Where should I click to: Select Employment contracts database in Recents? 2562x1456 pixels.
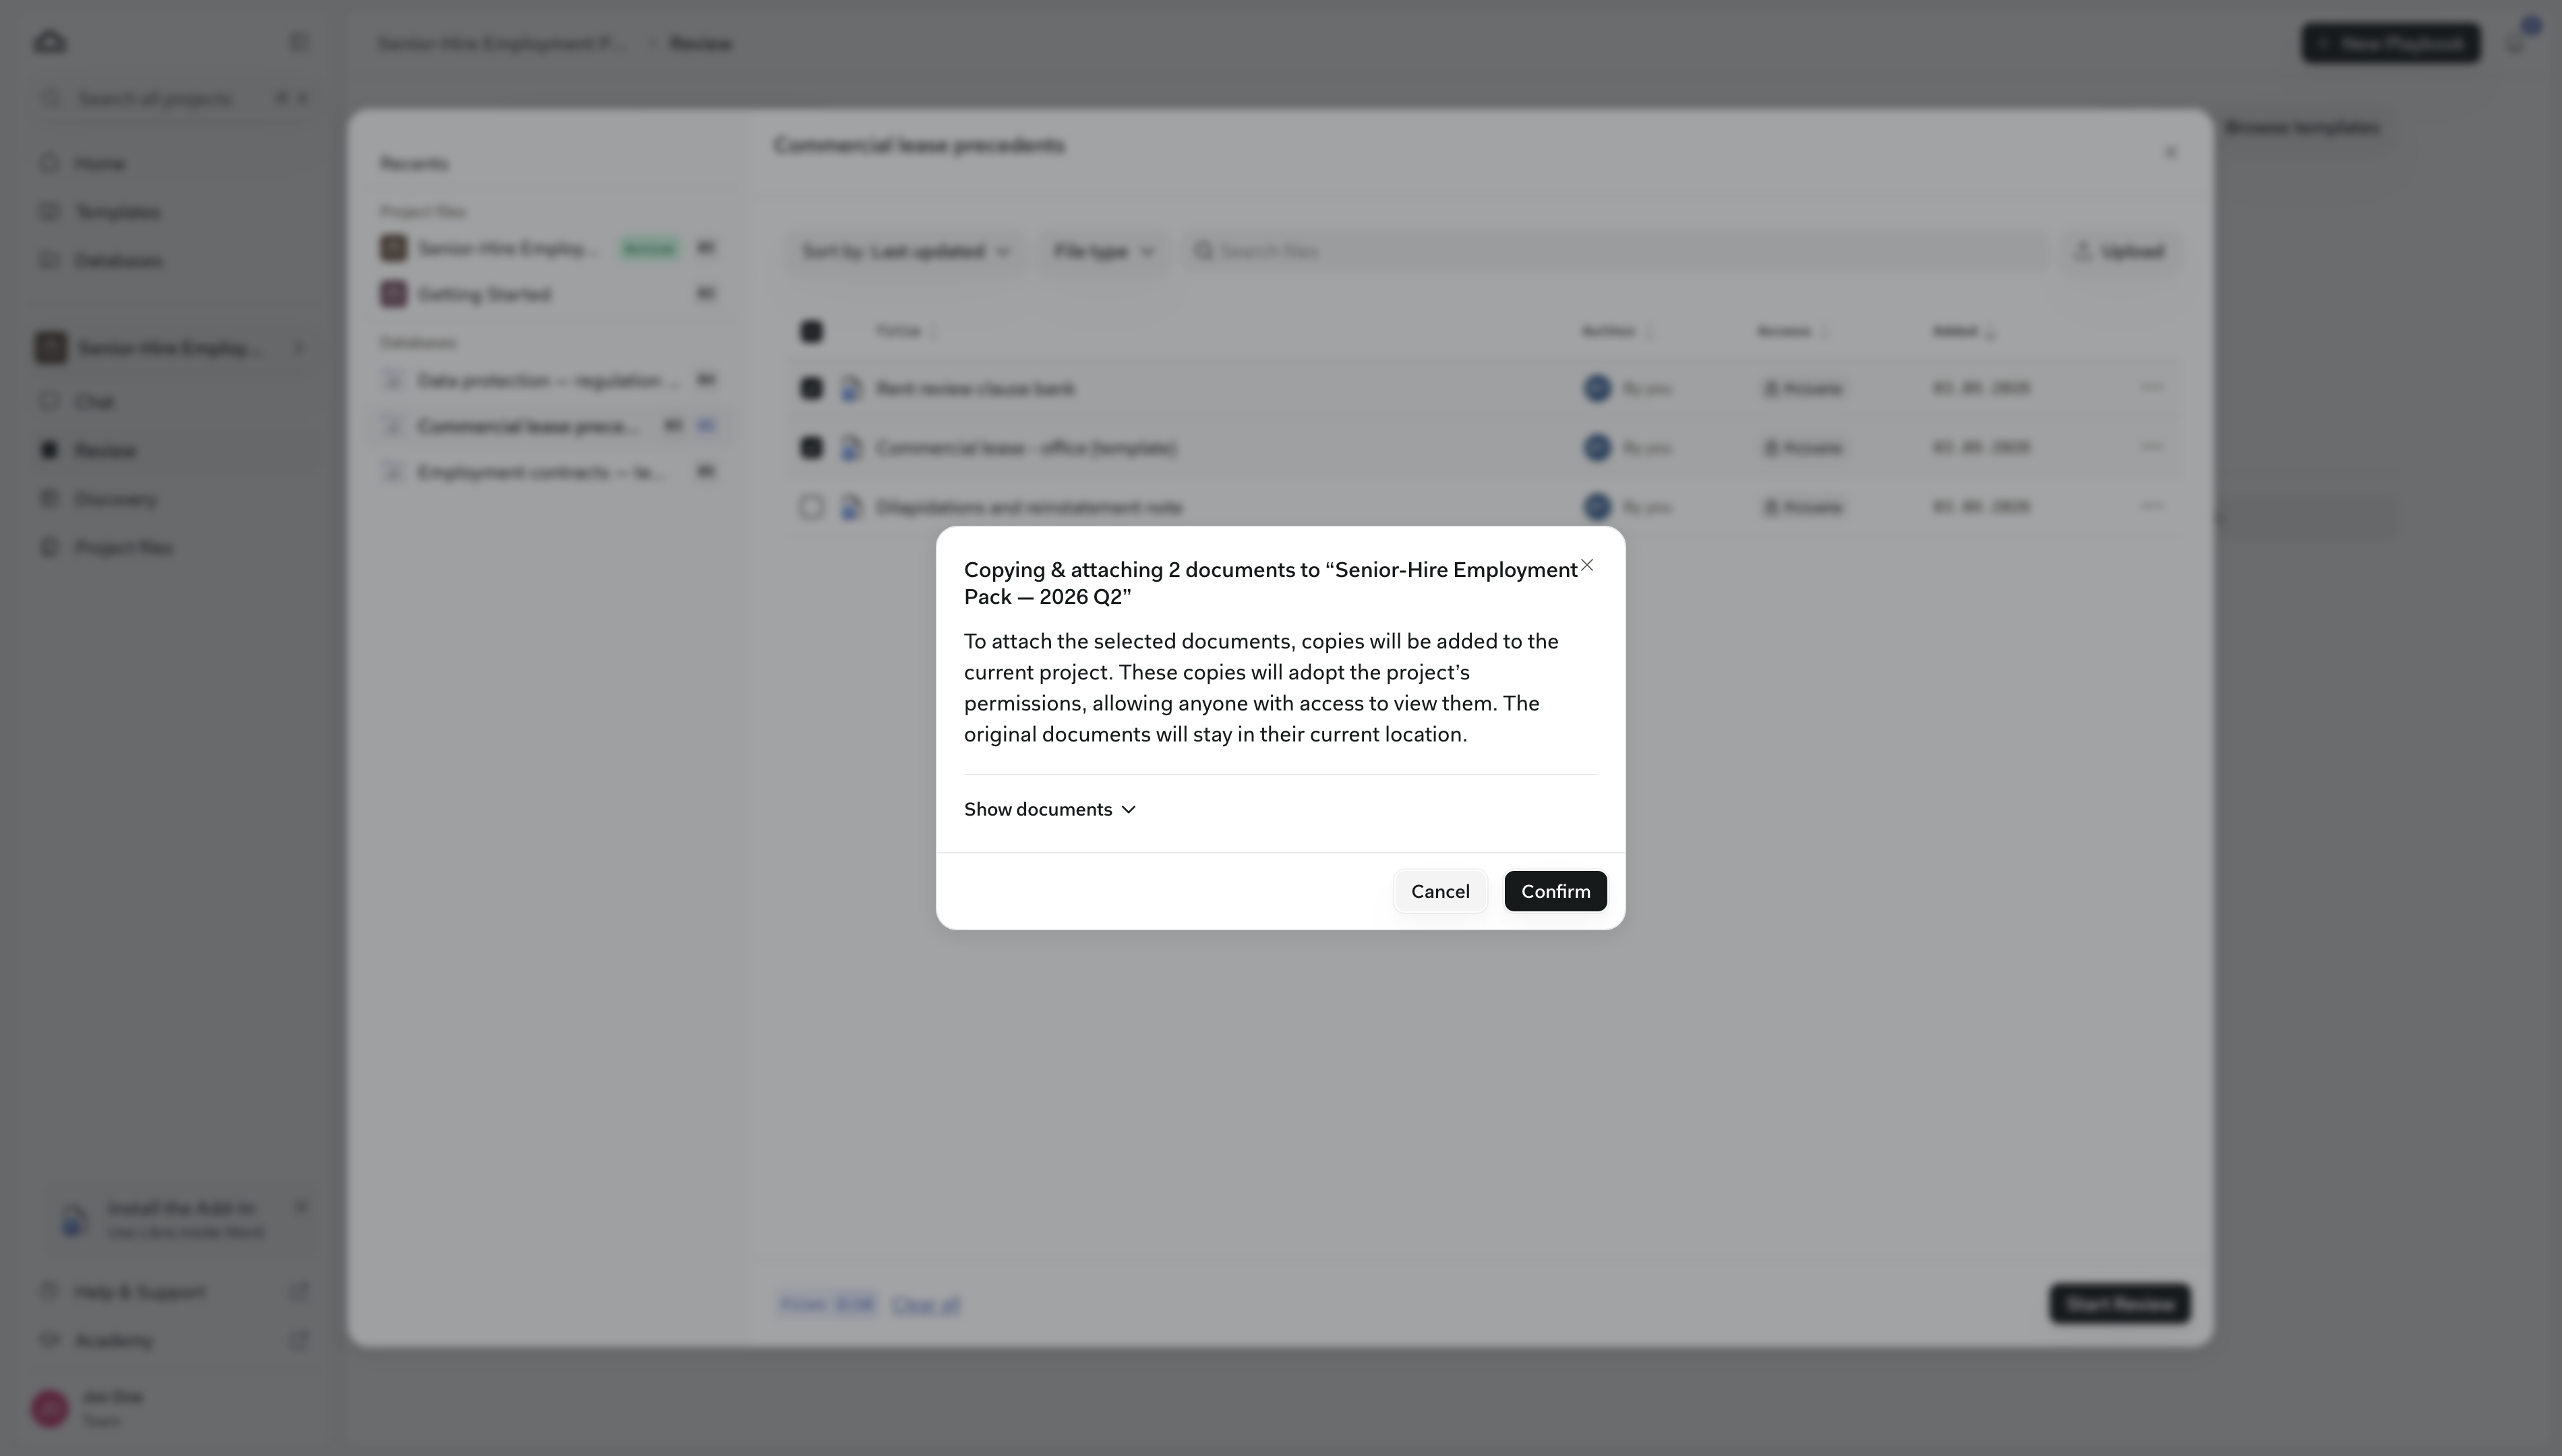coord(549,472)
